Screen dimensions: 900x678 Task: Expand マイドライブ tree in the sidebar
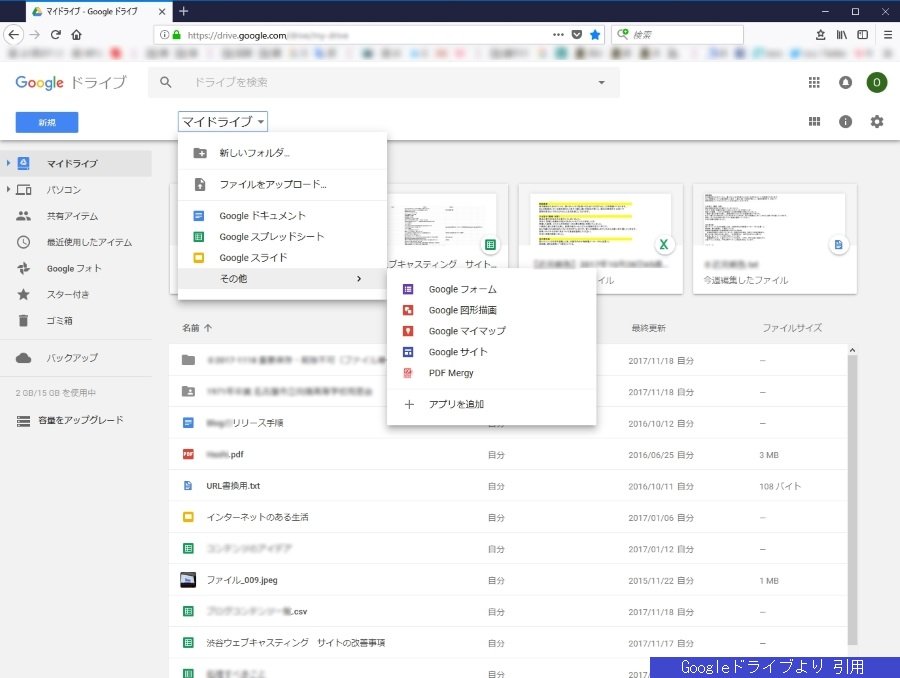click(x=8, y=163)
